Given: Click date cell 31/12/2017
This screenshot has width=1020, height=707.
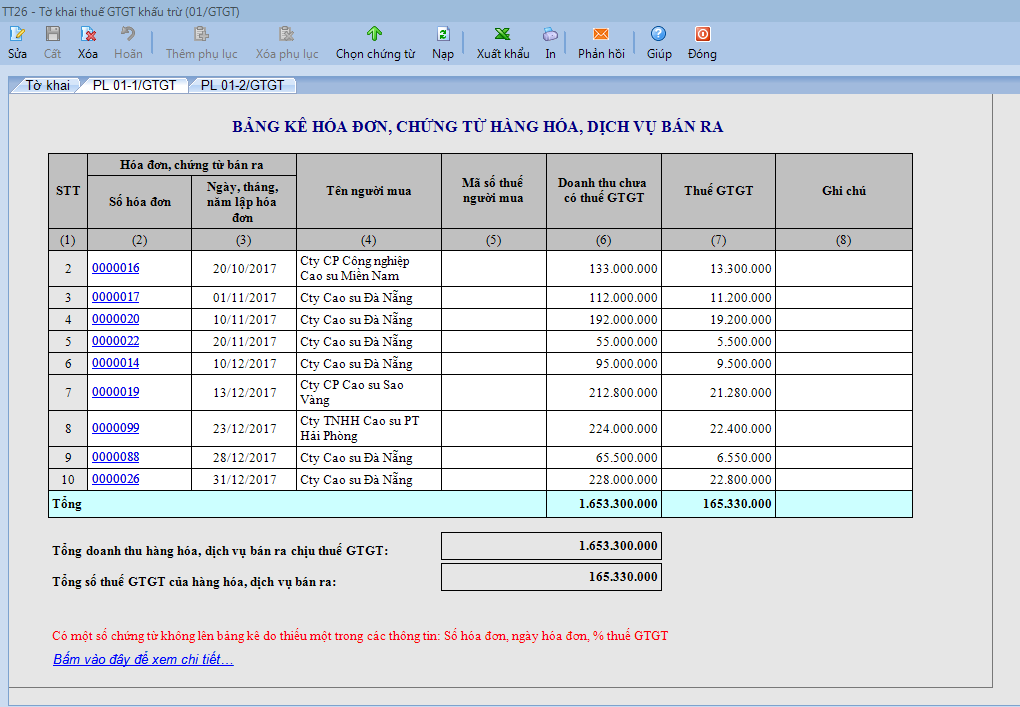Looking at the screenshot, I should click(244, 480).
